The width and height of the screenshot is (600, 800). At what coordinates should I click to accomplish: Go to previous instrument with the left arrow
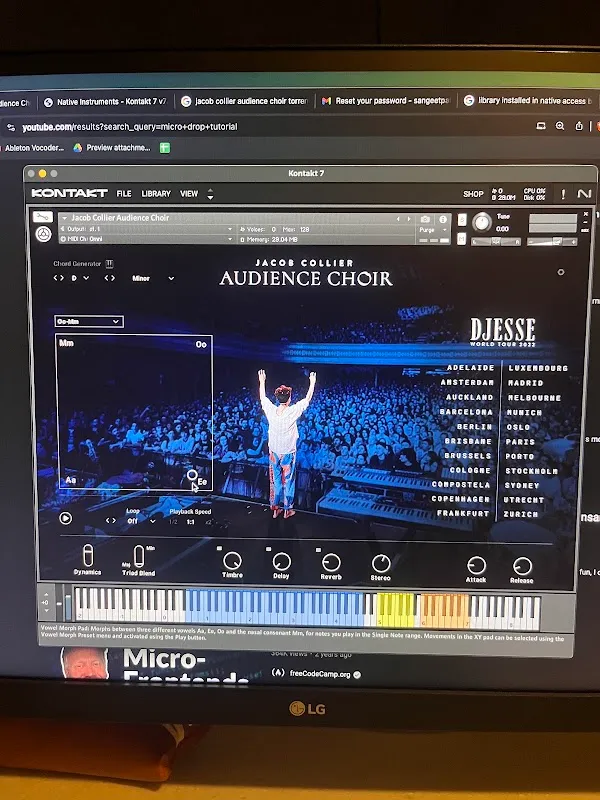(398, 219)
